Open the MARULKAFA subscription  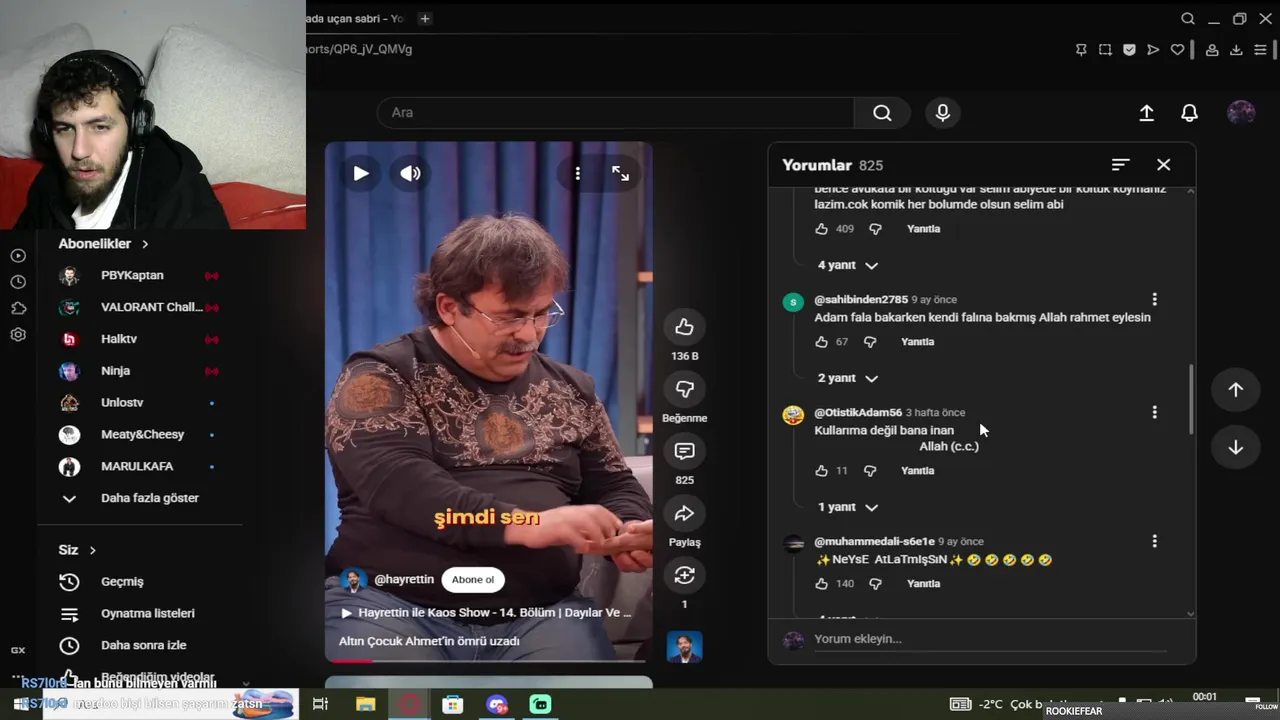coord(140,467)
